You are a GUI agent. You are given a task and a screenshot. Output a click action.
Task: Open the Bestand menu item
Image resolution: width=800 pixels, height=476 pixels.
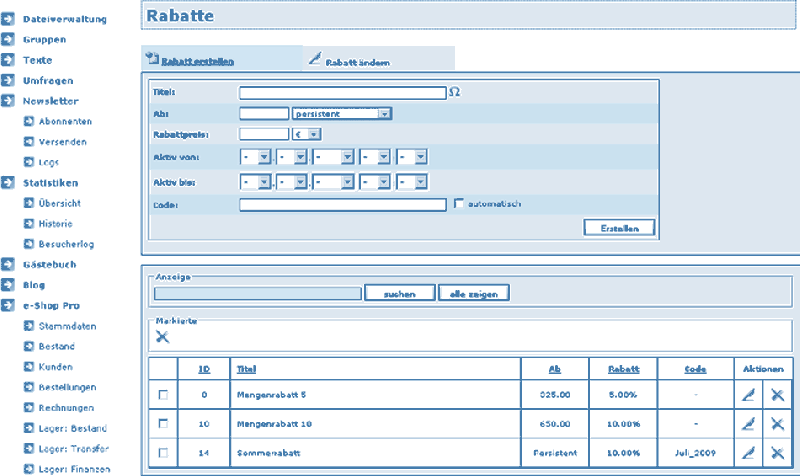(x=57, y=346)
